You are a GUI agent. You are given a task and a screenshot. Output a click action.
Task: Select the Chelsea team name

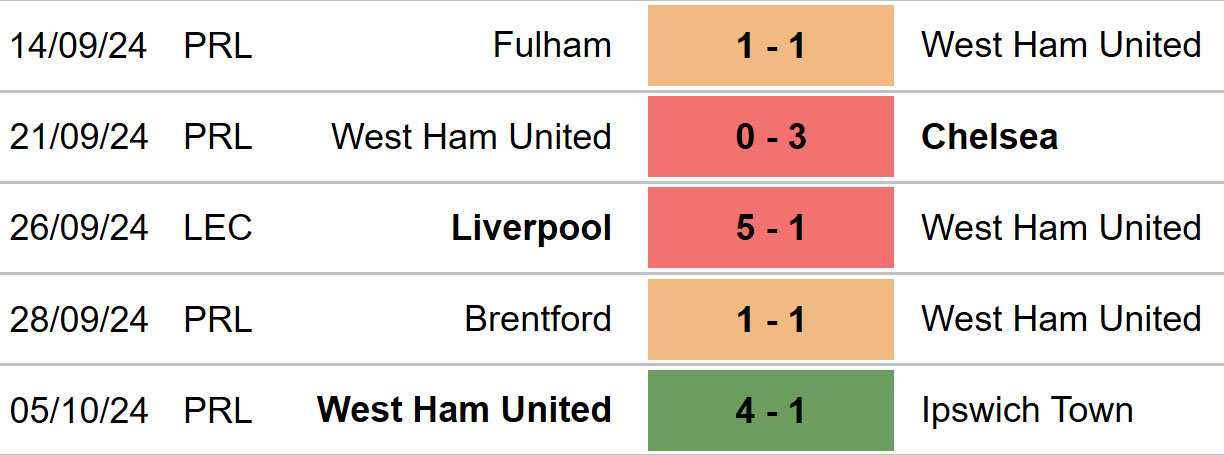click(x=990, y=137)
